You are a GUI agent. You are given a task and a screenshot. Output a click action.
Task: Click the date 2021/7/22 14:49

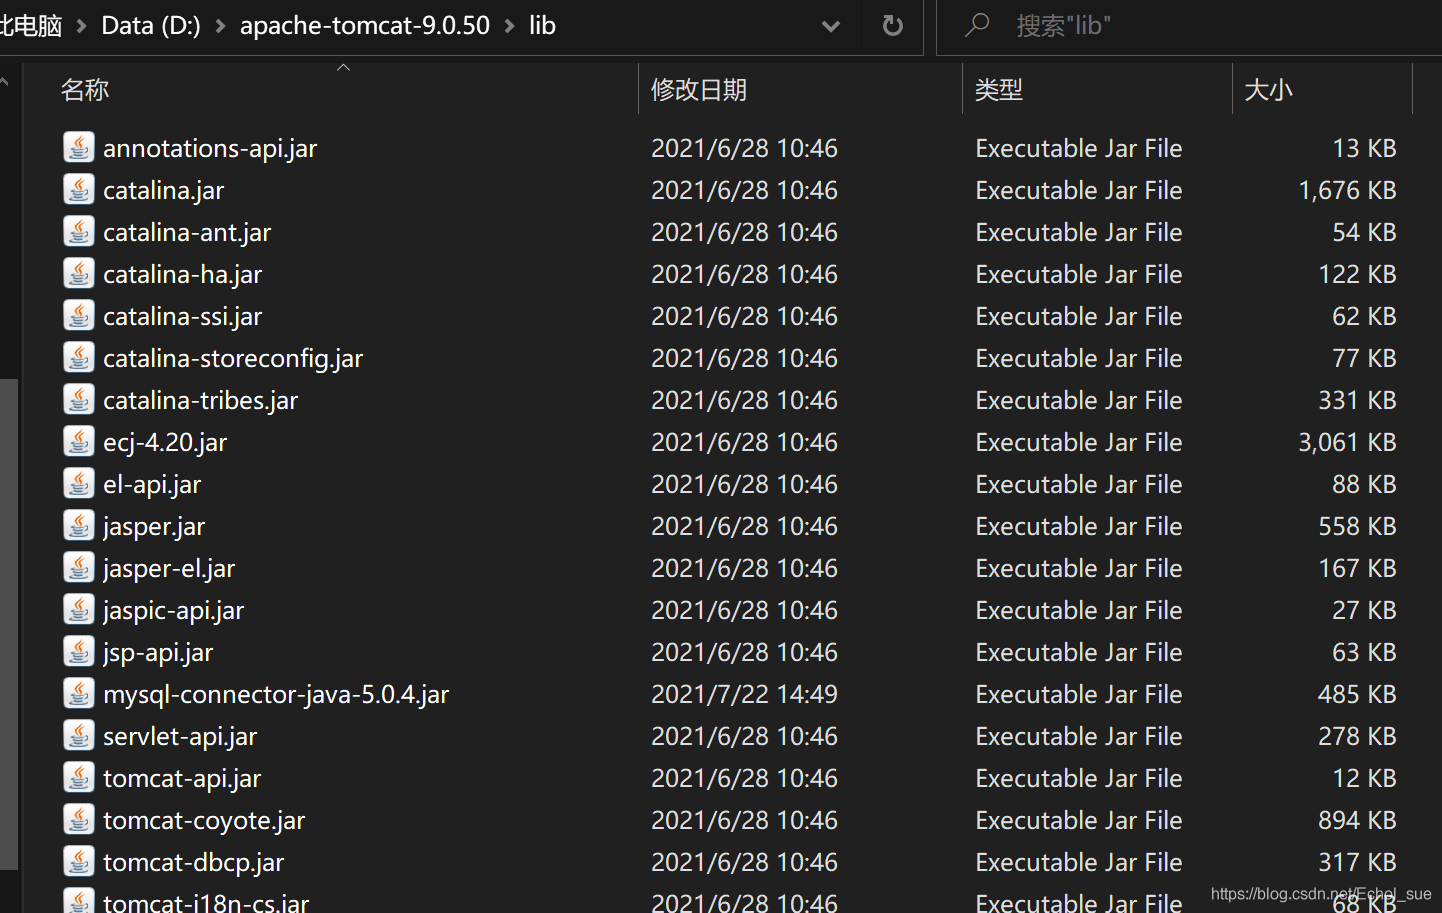745,694
